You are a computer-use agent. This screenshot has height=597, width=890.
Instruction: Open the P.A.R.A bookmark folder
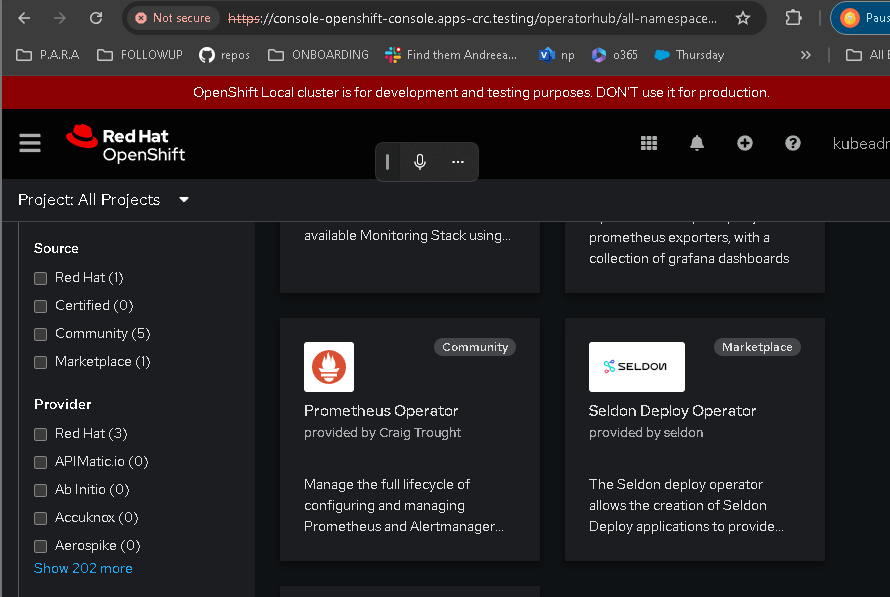click(x=48, y=55)
